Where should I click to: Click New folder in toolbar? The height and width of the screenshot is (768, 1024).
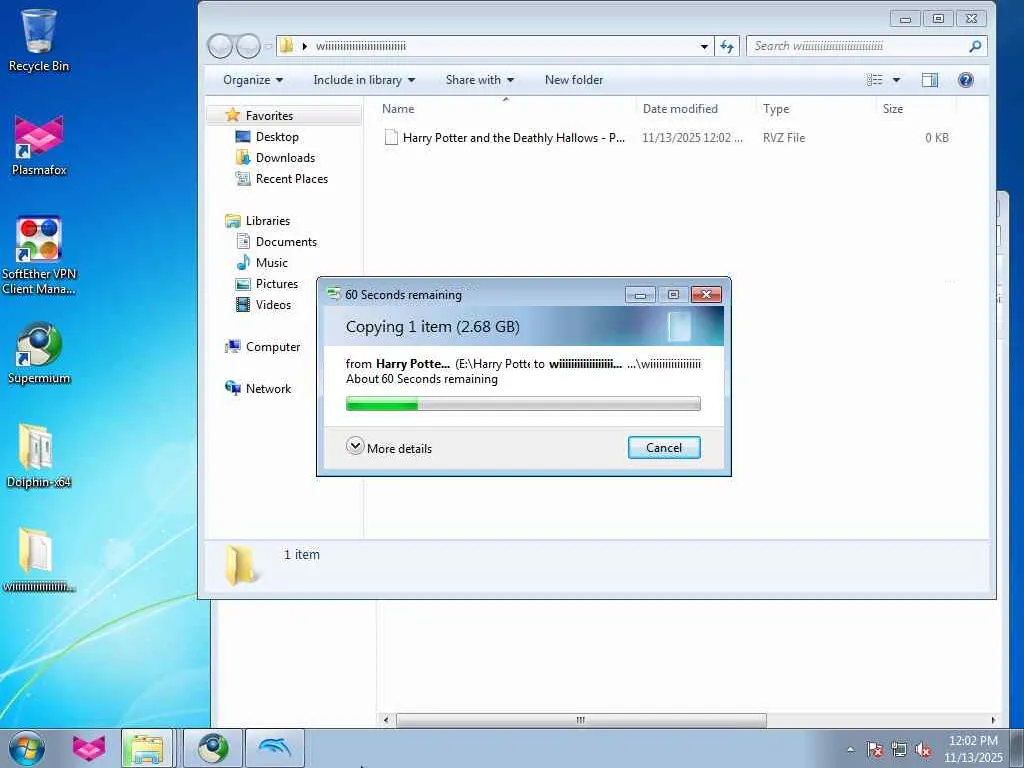coord(574,80)
